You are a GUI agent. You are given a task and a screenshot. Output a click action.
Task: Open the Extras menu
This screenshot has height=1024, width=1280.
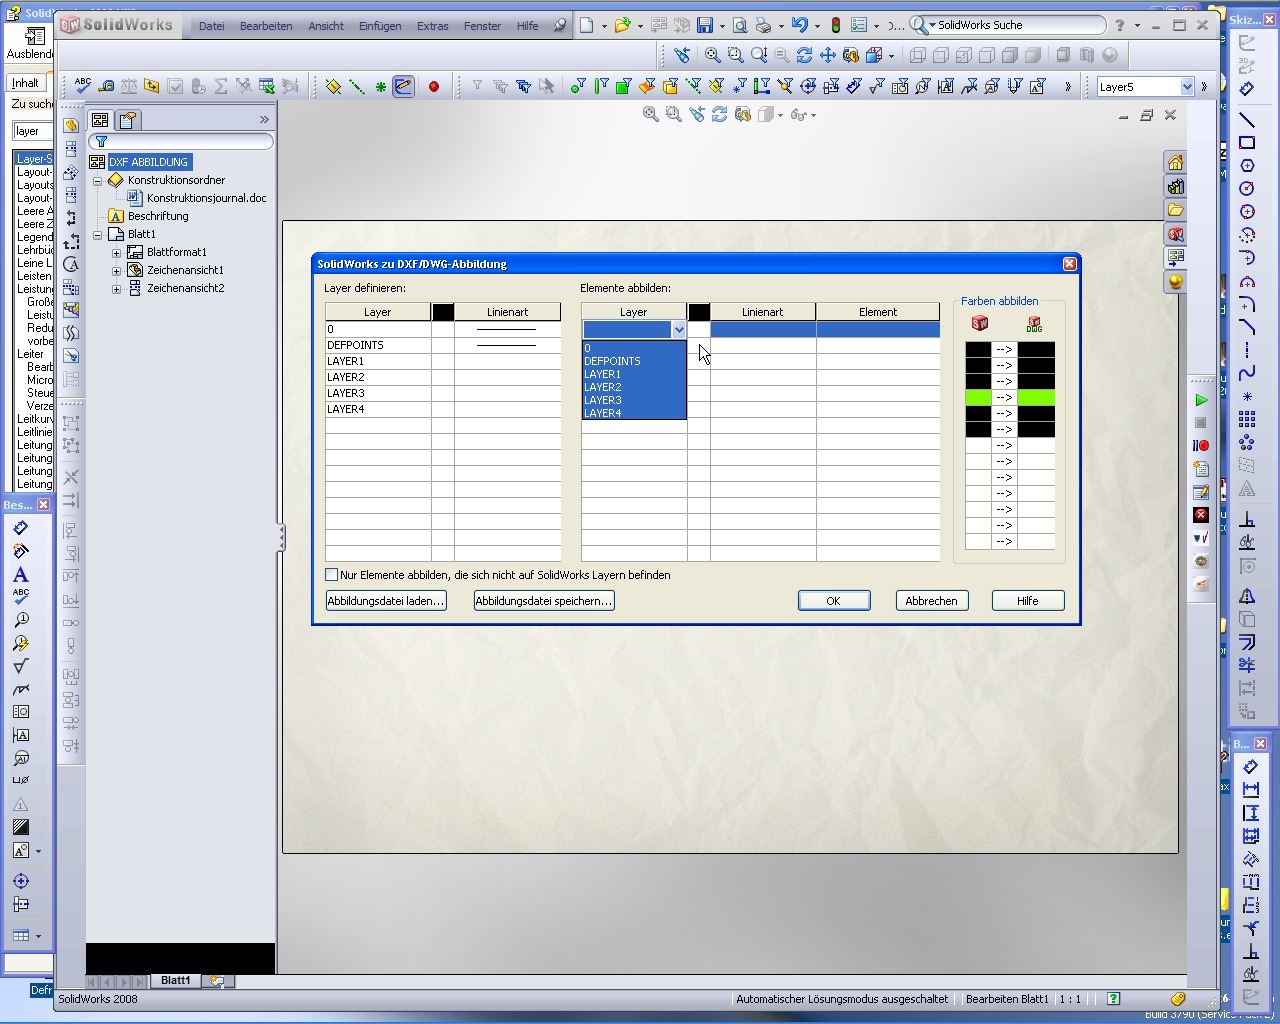(x=433, y=26)
